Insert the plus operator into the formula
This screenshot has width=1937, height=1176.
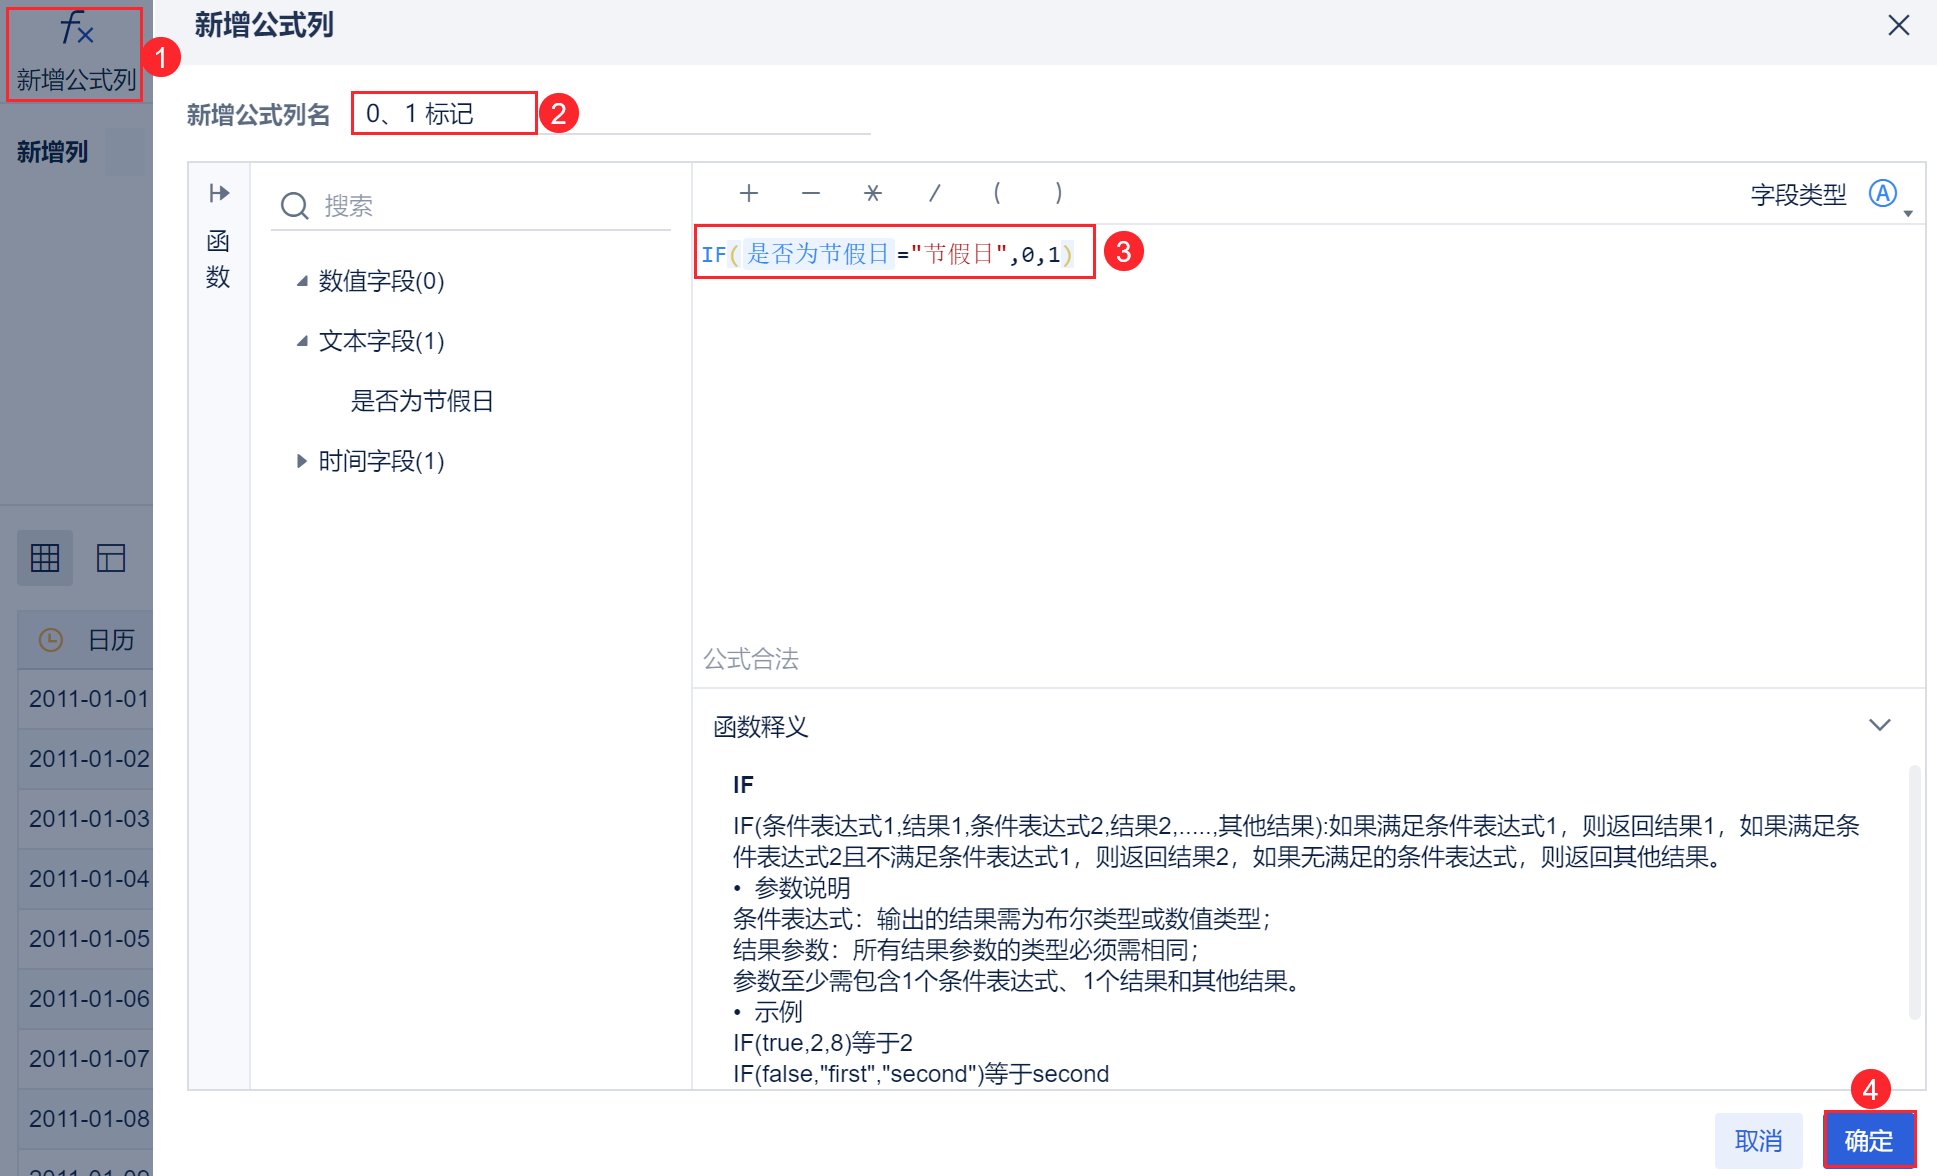point(748,193)
